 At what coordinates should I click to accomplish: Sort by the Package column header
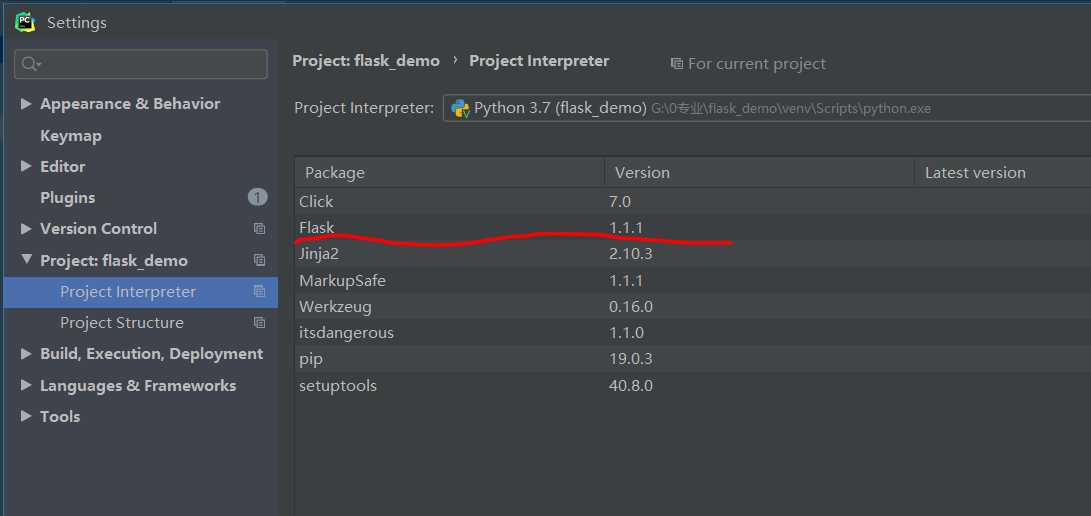tap(449, 172)
